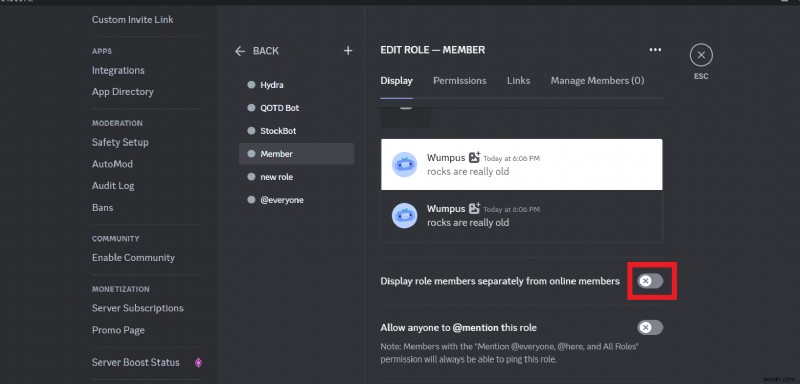The height and width of the screenshot is (384, 800).
Task: Select the QOTD Bot role
Action: [296, 108]
